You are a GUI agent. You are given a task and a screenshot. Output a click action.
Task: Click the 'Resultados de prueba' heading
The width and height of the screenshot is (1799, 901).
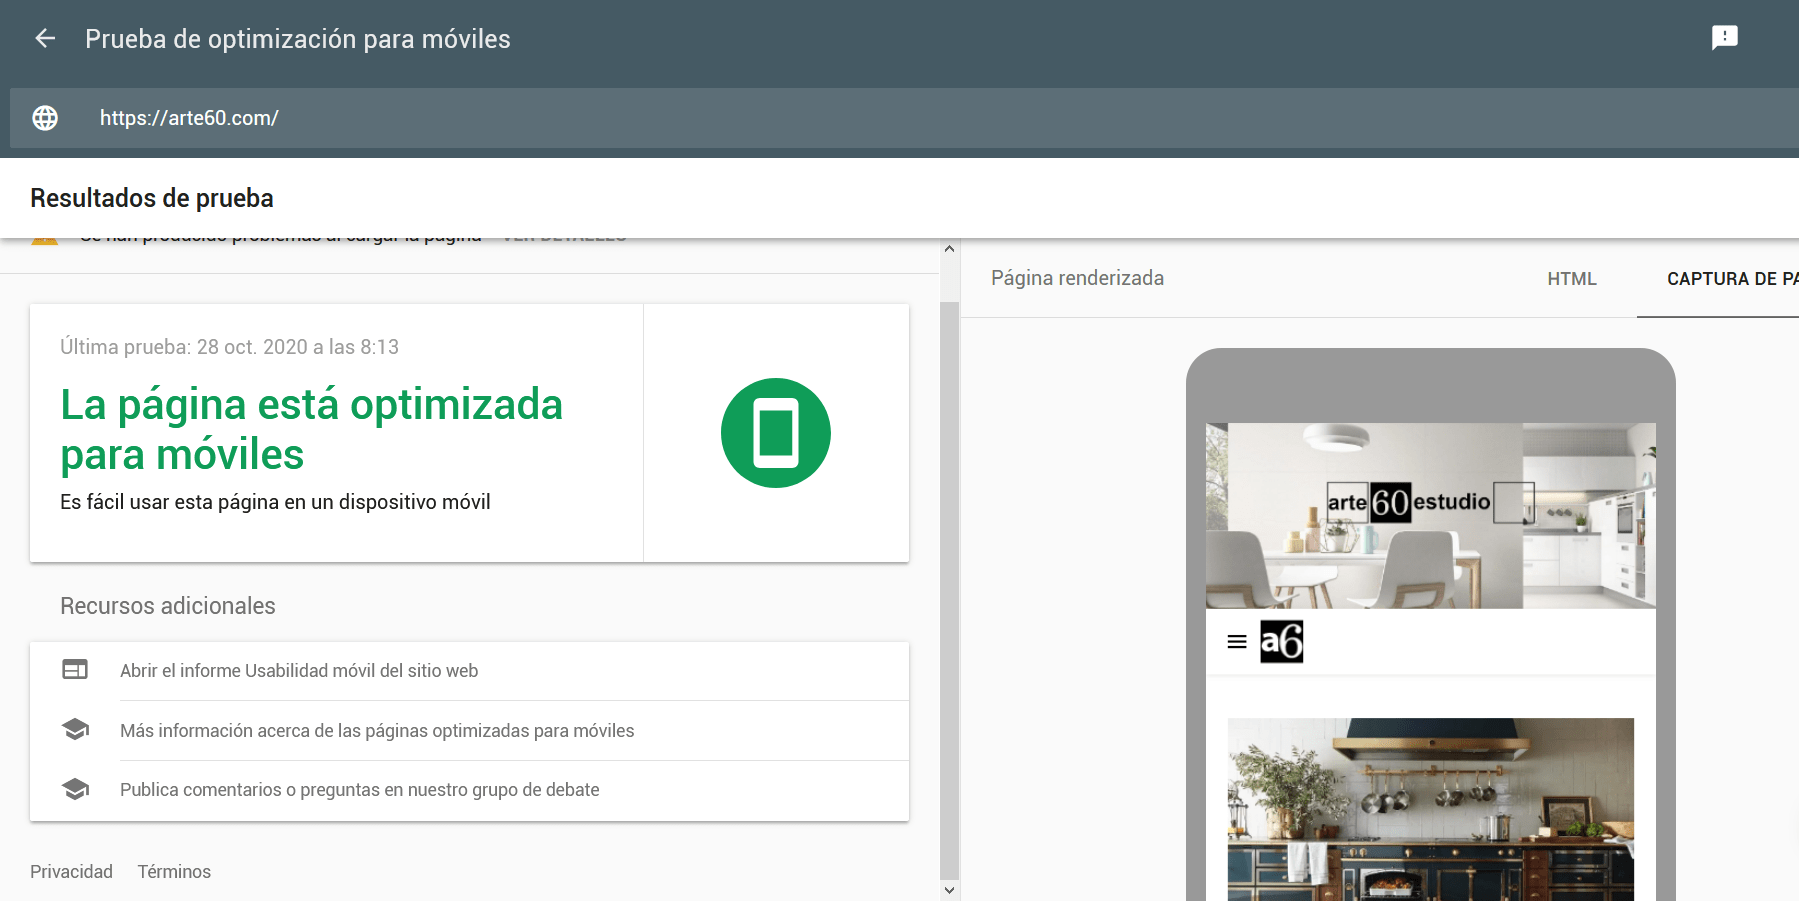(151, 198)
